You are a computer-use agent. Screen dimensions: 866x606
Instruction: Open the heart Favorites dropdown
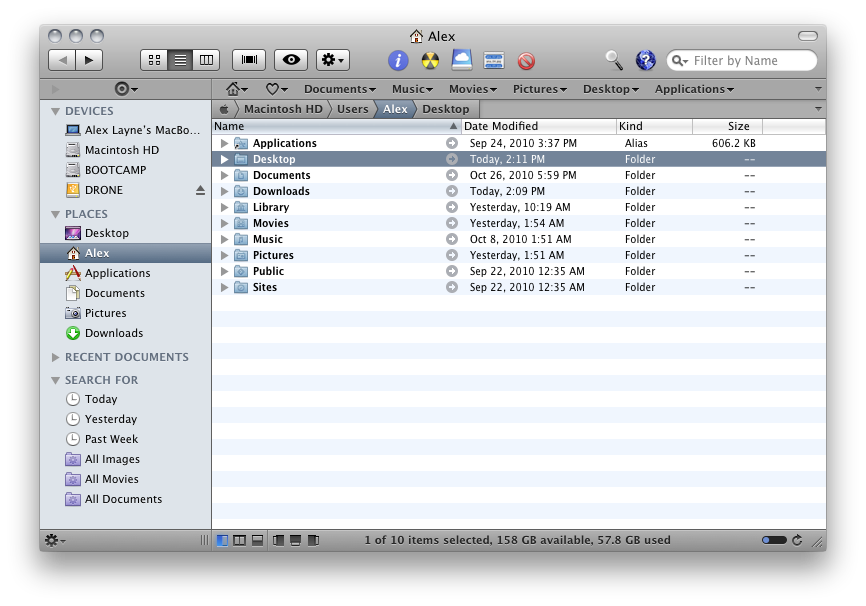point(277,89)
